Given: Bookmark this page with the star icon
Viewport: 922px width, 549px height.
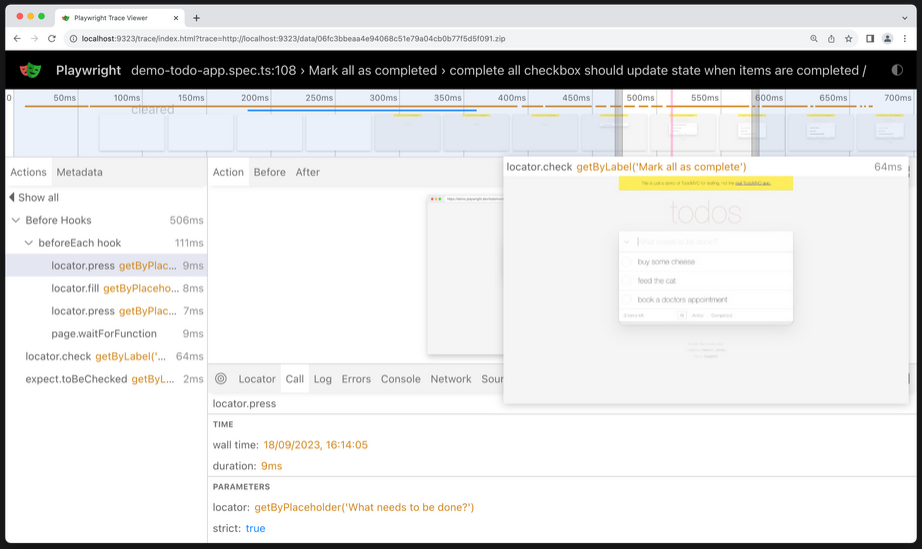Looking at the screenshot, I should 848,39.
